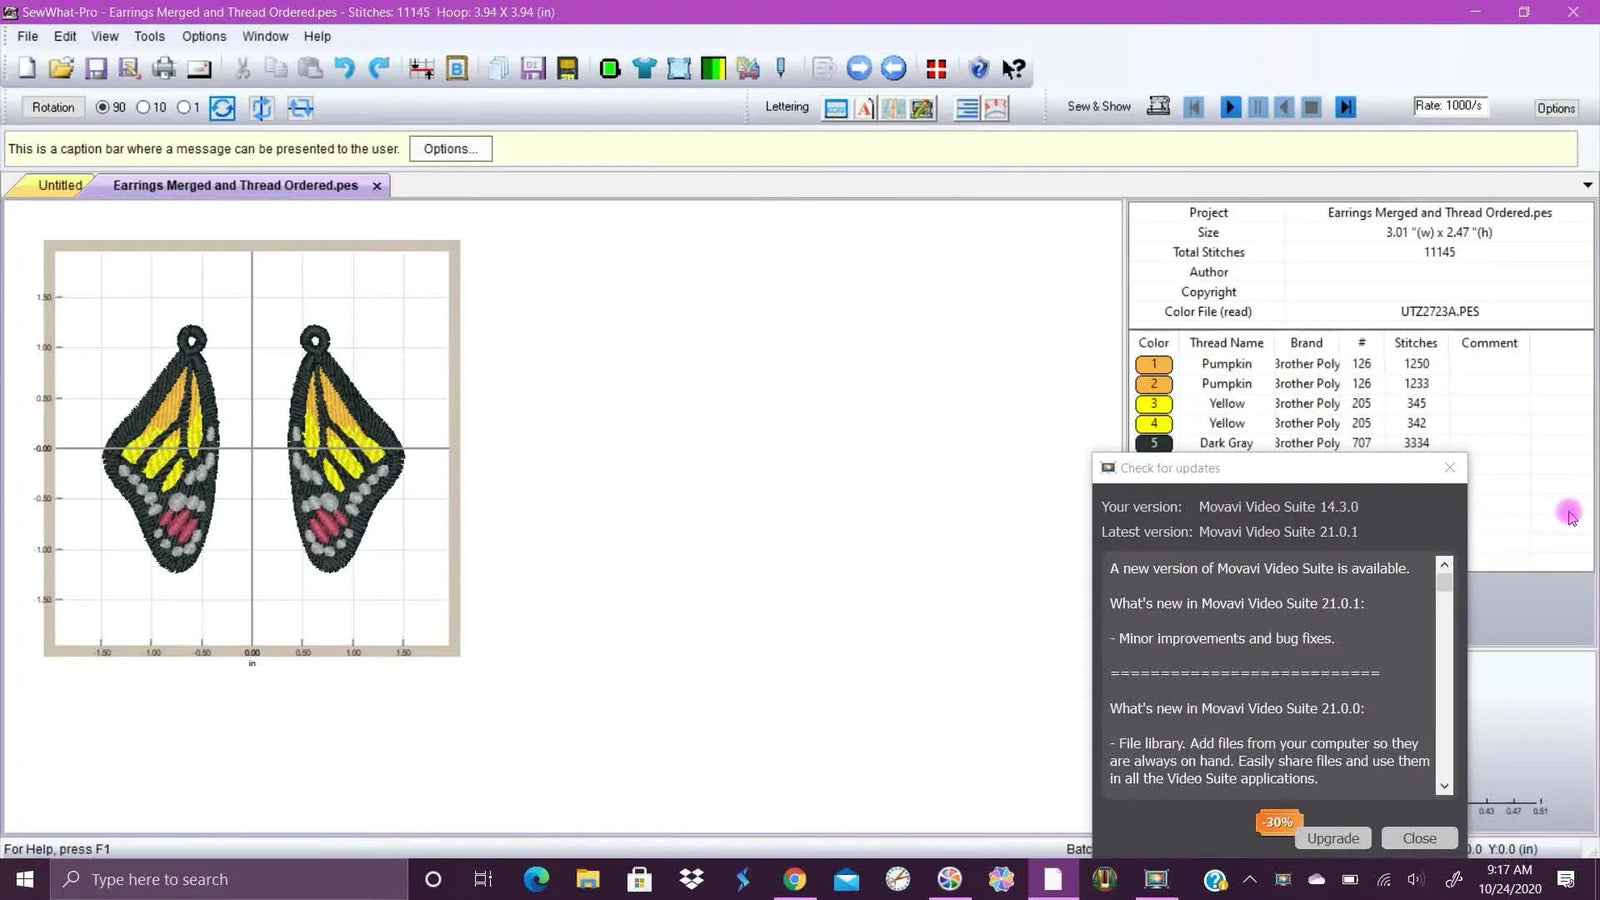Image resolution: width=1600 pixels, height=900 pixels.
Task: Click the green gradient color icon
Action: (x=713, y=68)
